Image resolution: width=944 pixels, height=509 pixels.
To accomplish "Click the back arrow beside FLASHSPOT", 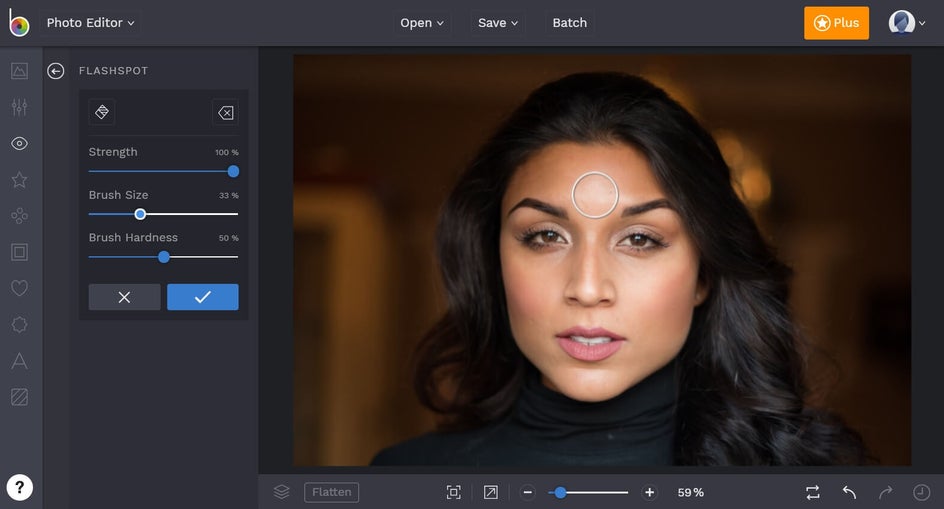I will pos(56,71).
